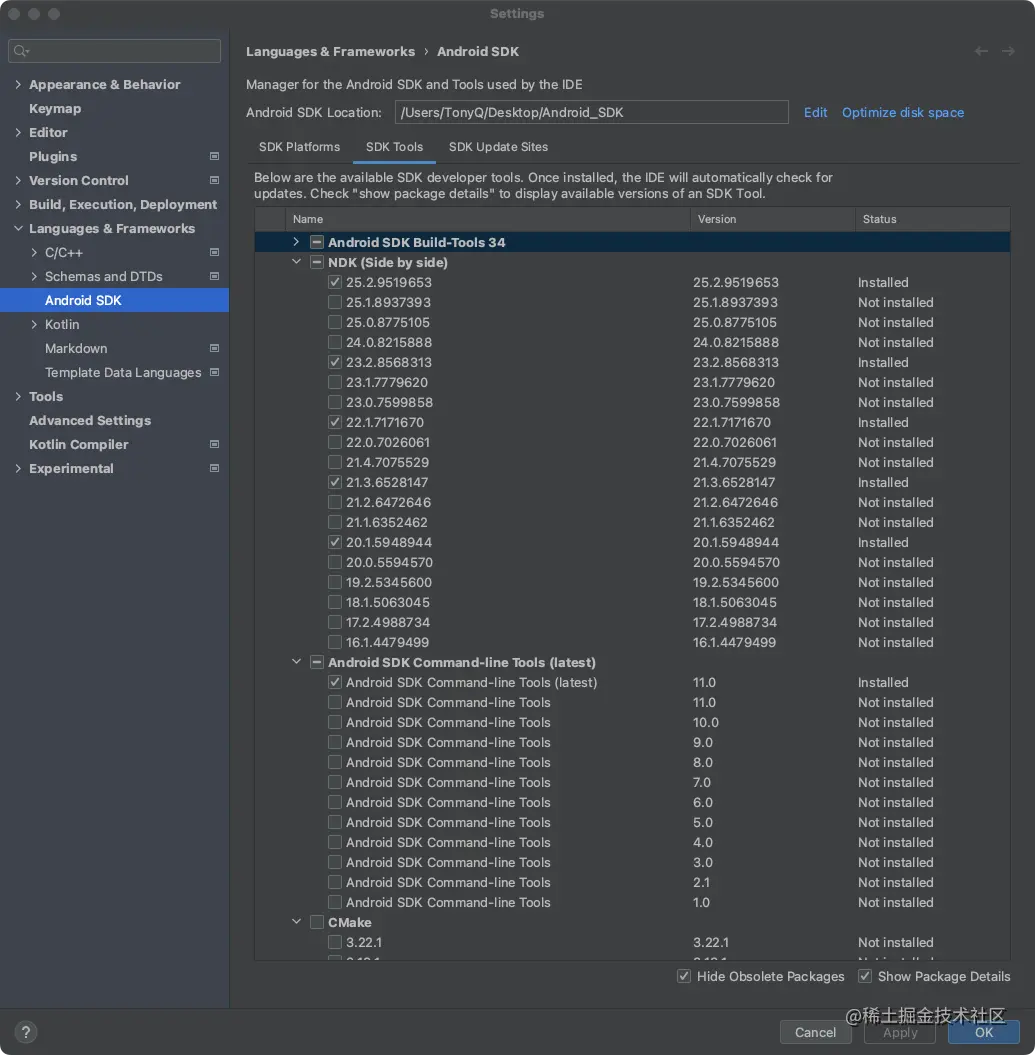This screenshot has height=1055, width=1035.
Task: Toggle NDK 25.2.9519653 checkbox
Action: [x=334, y=282]
